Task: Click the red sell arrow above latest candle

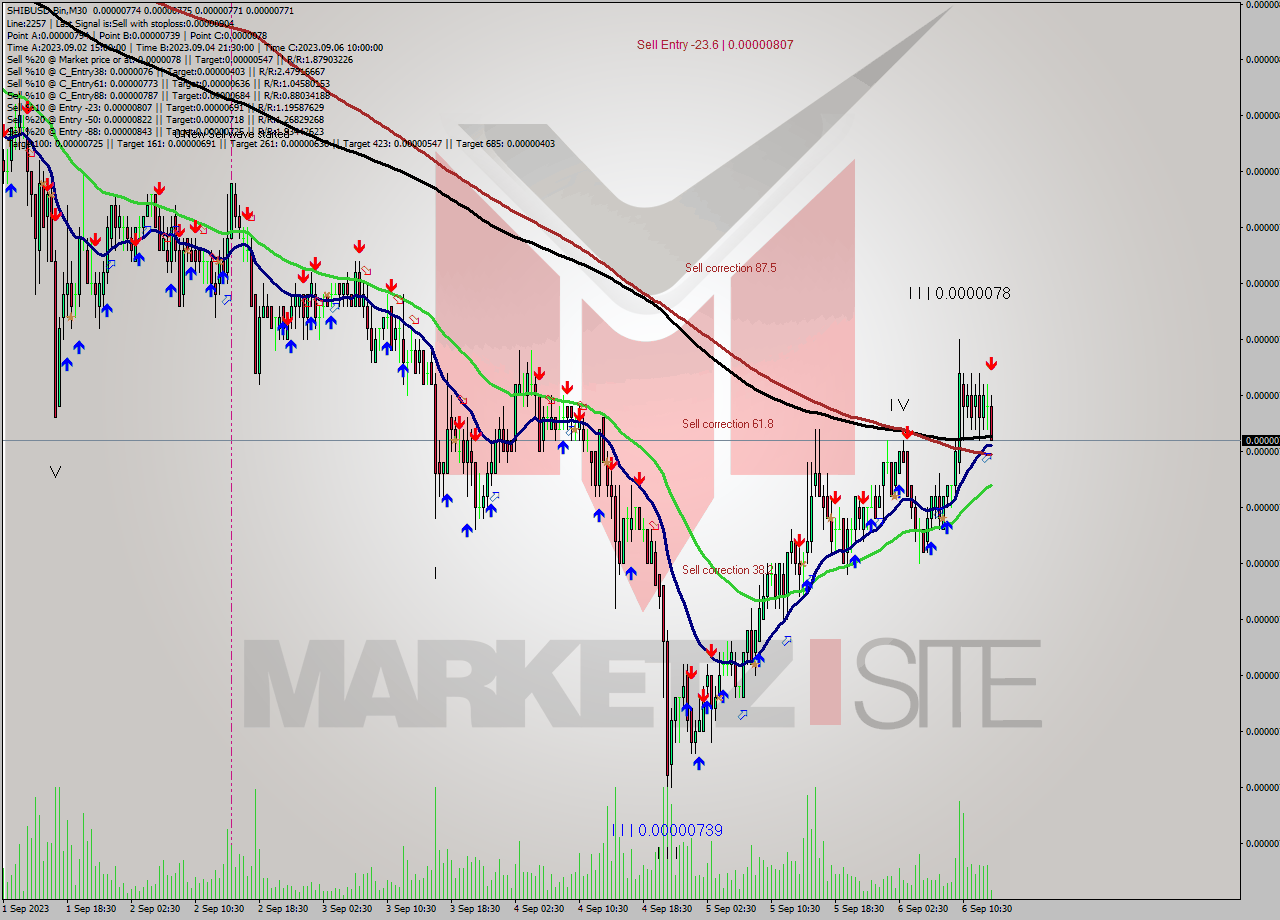Action: 991,363
